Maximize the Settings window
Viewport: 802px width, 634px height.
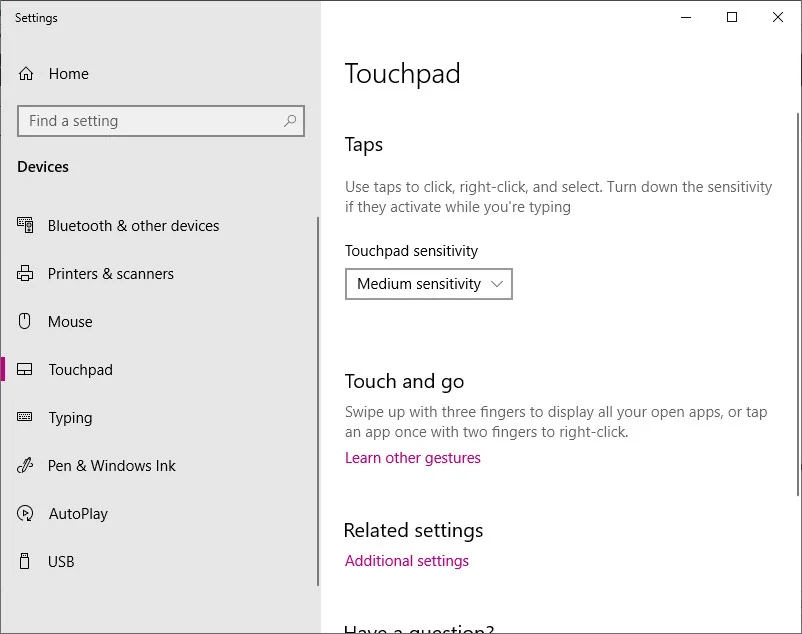click(x=732, y=17)
